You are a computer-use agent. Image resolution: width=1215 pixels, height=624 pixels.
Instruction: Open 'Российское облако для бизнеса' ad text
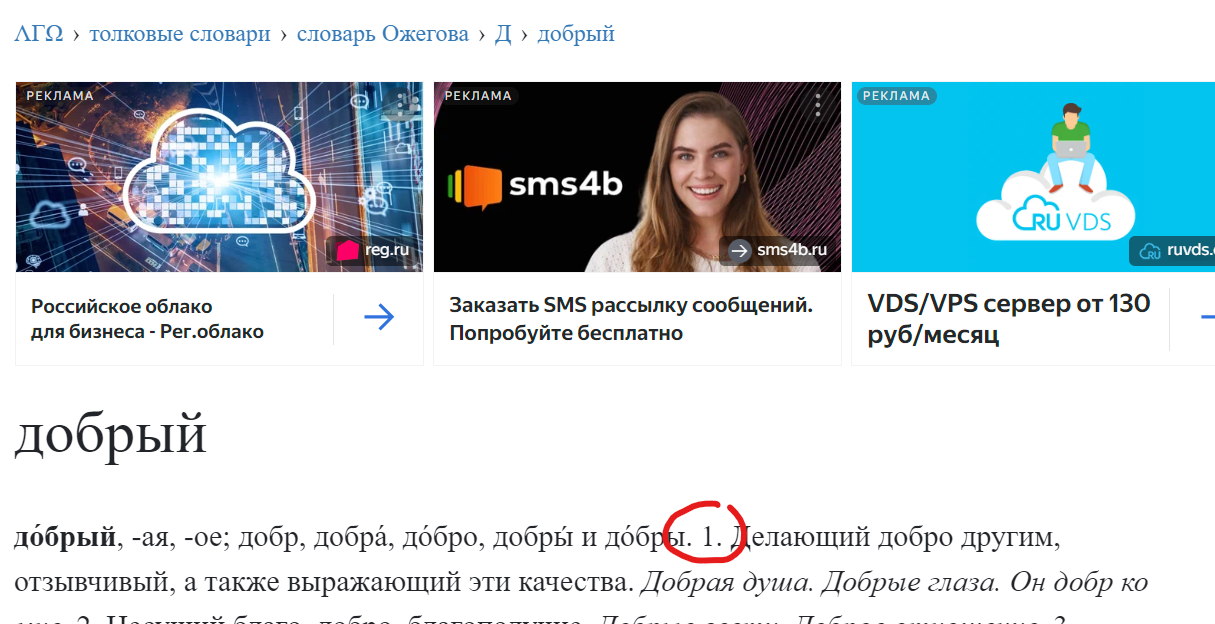pos(147,319)
